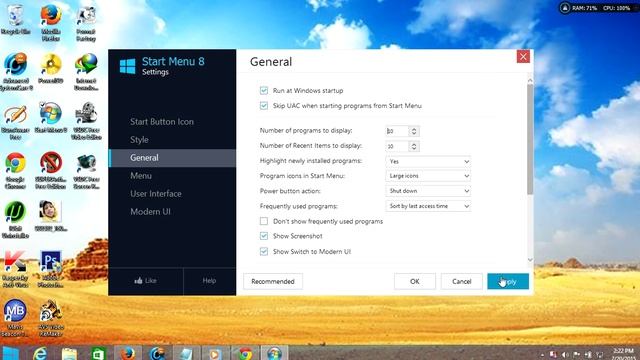Open the Start Menu 8 desktop shortcut
The width and height of the screenshot is (640, 360).
tap(51, 118)
